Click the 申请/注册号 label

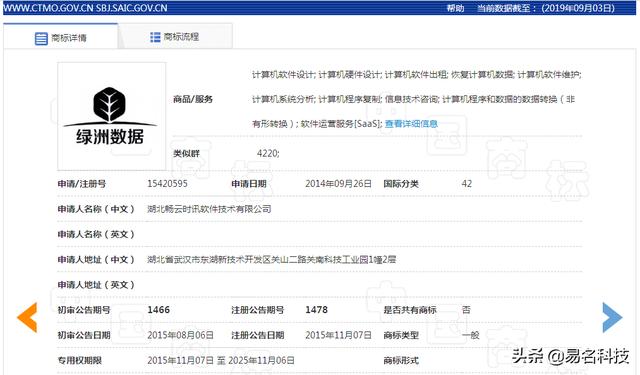tap(82, 184)
